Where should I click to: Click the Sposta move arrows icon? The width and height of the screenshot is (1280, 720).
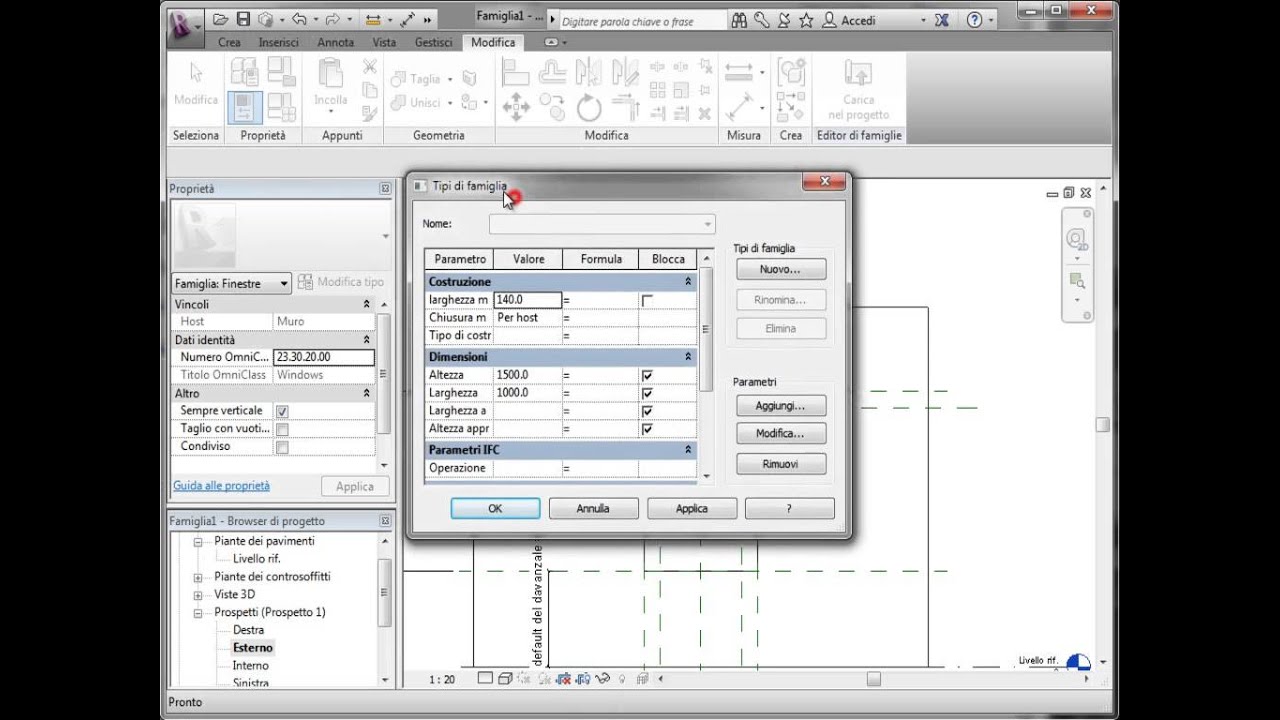[516, 105]
